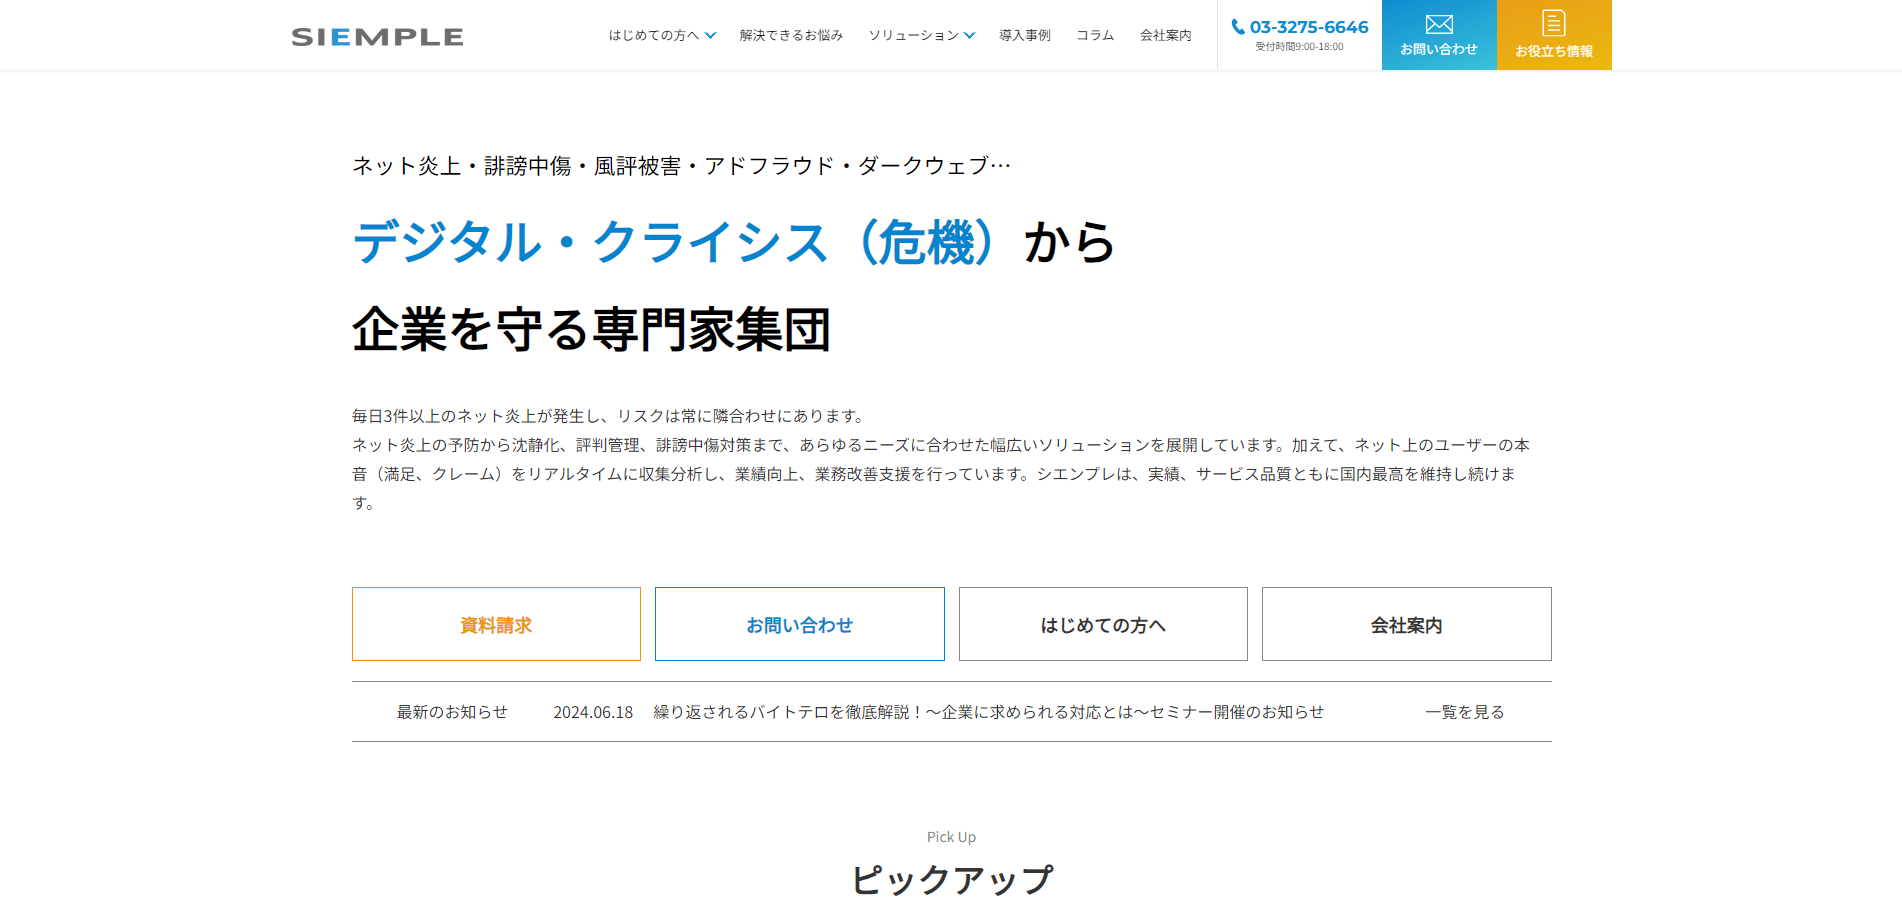Open the 導入事例 menu item
Viewport: 1902px width, 909px height.
tap(1025, 35)
